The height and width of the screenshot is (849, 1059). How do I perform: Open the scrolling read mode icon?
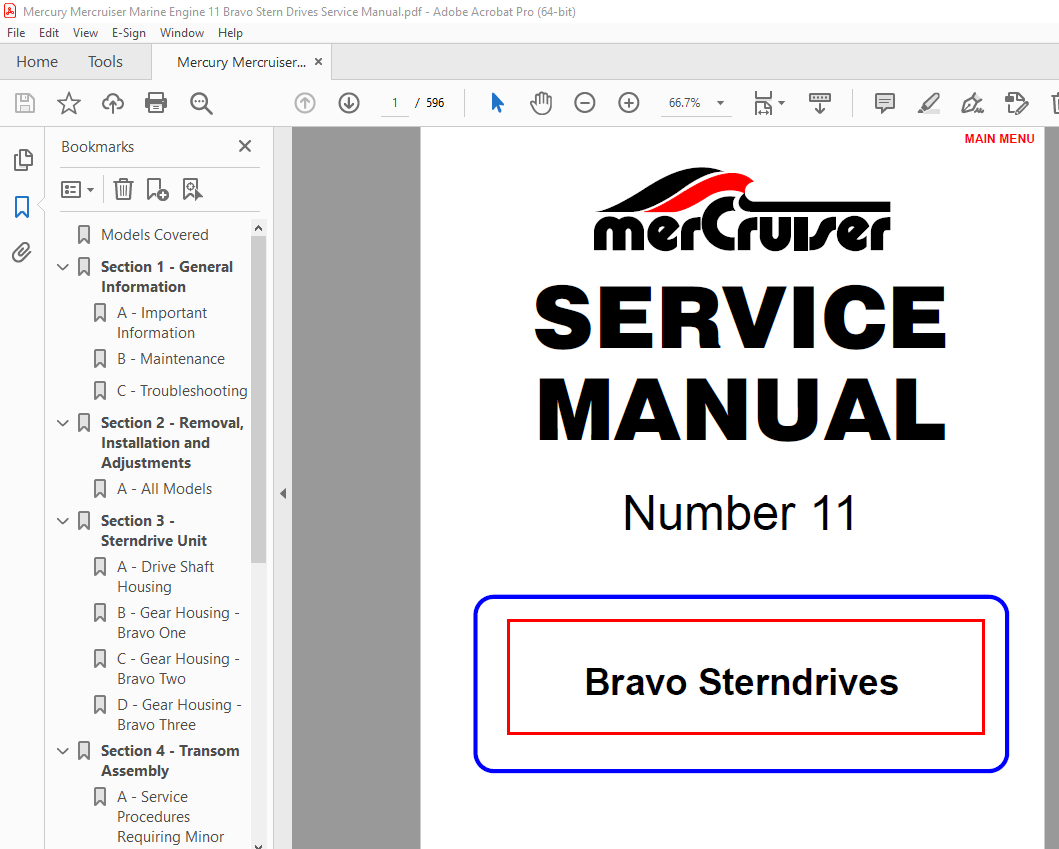point(819,103)
